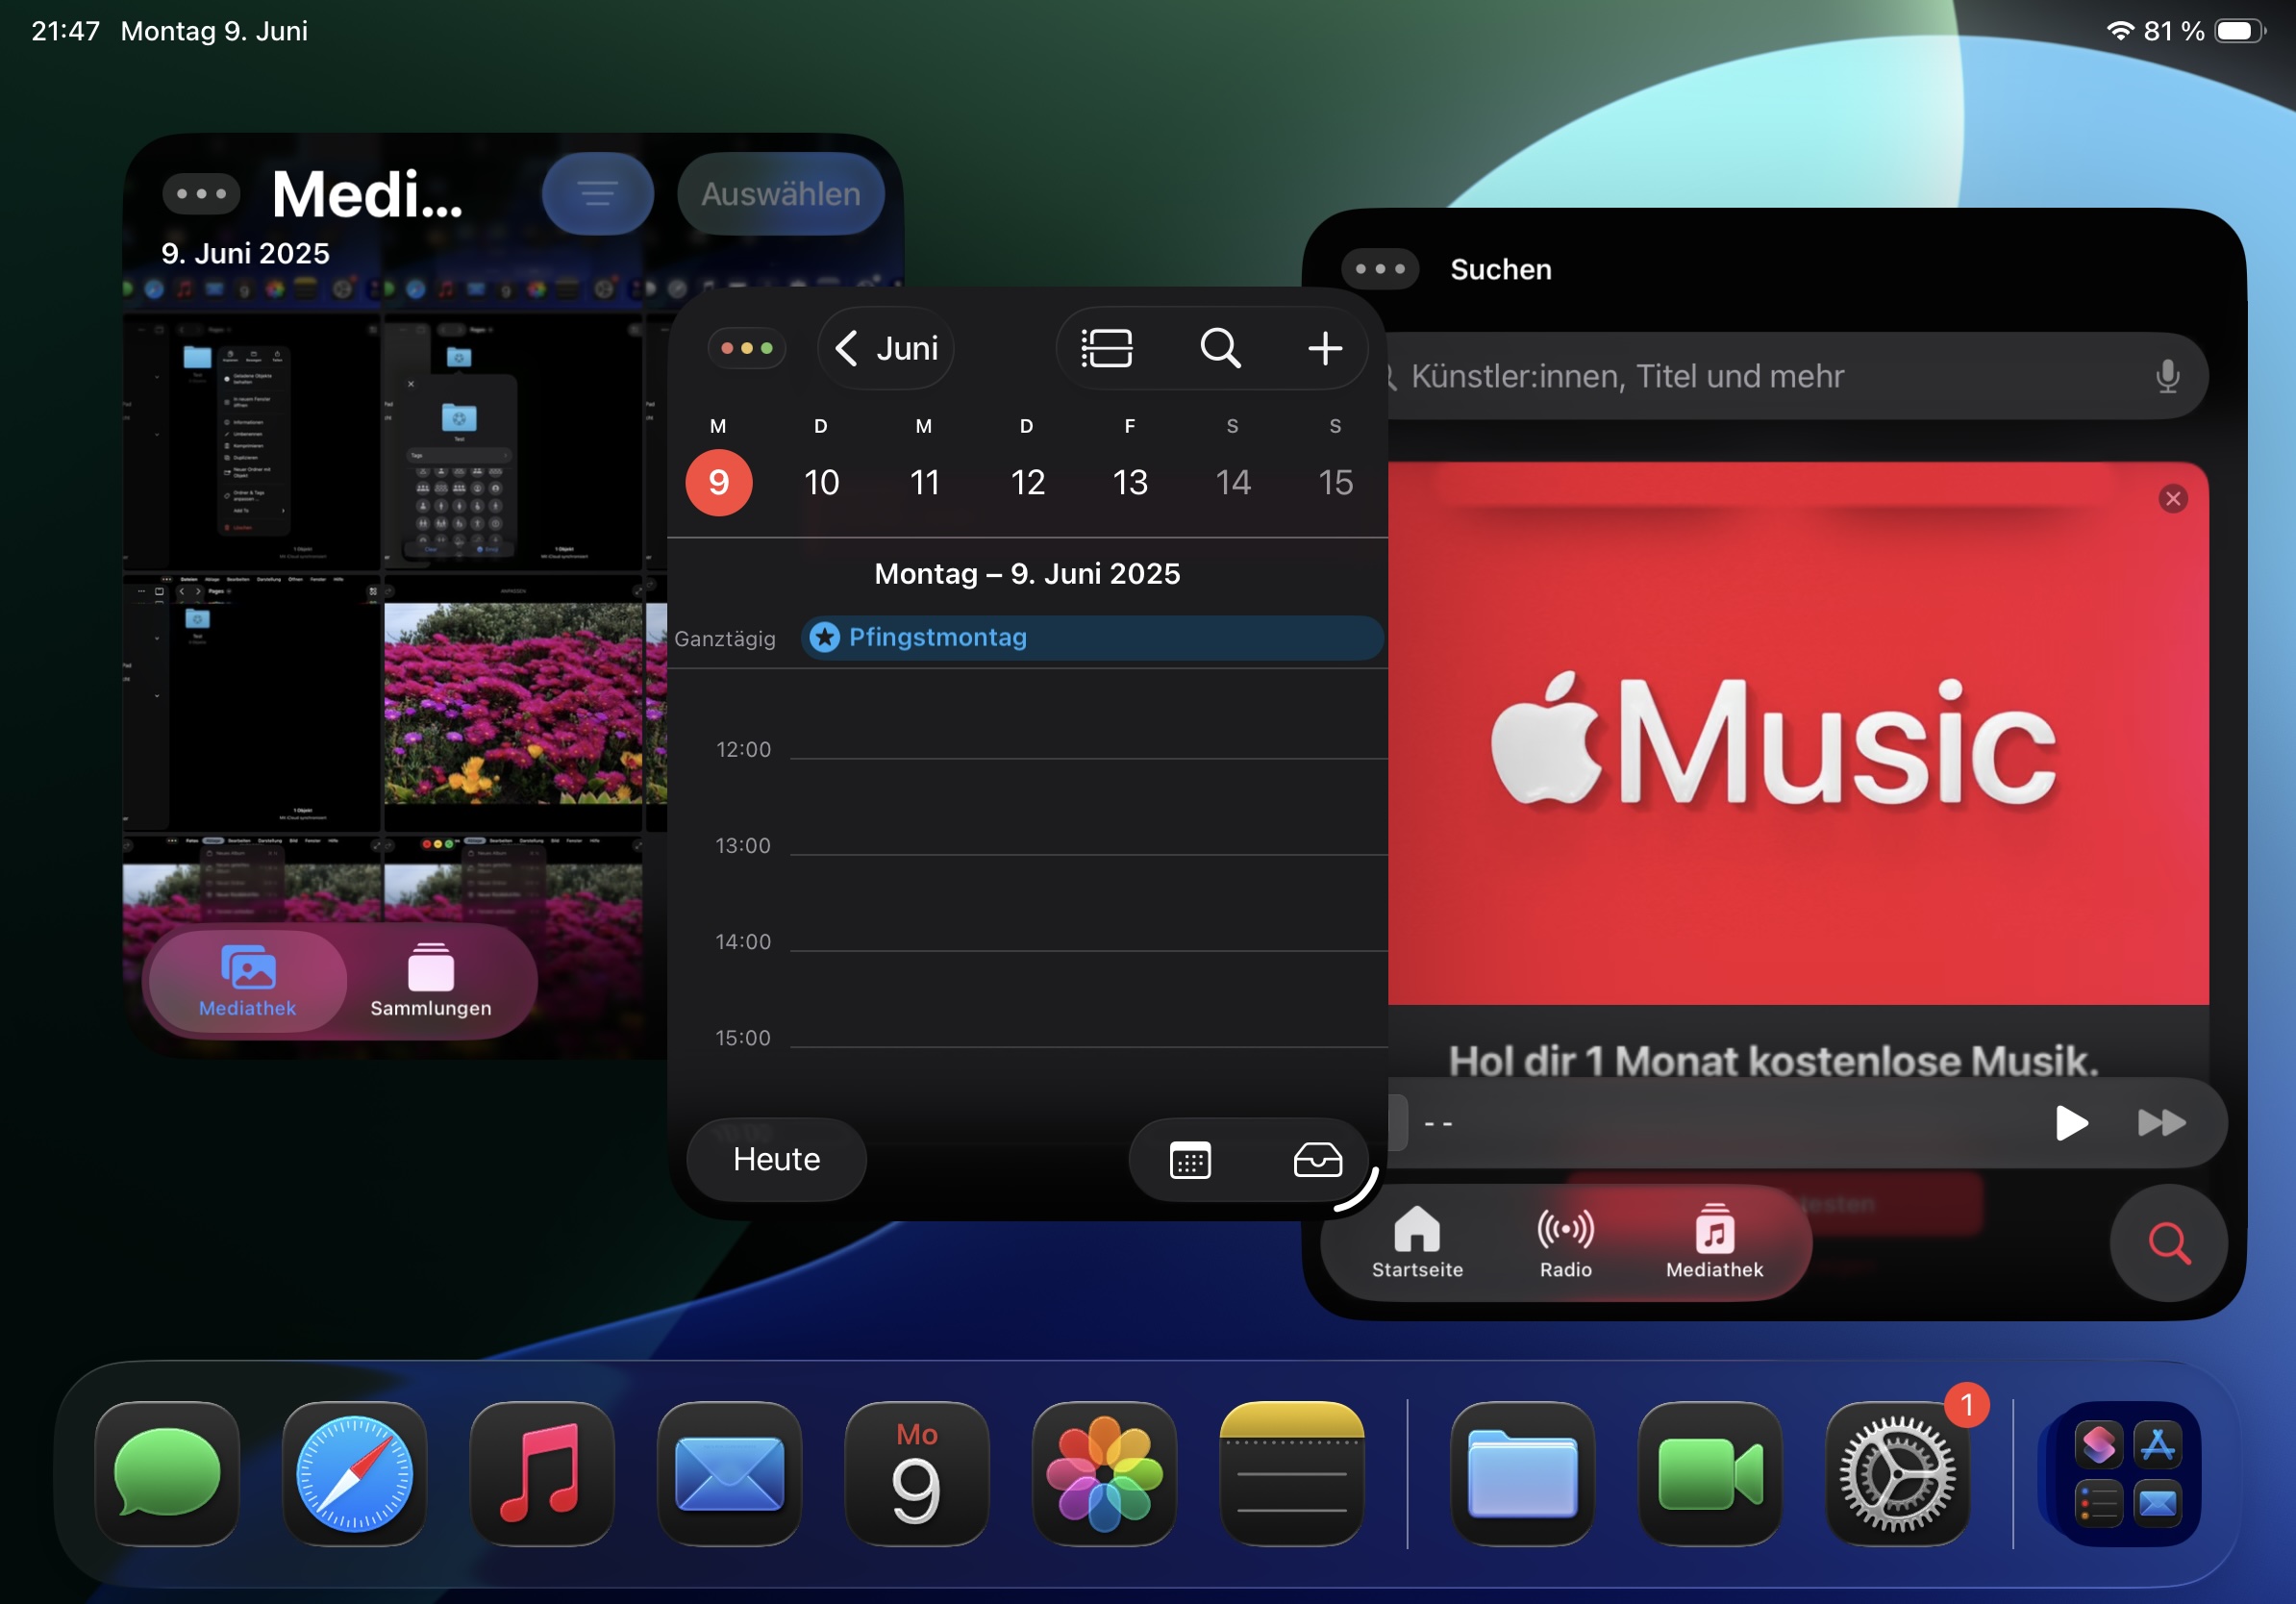The width and height of the screenshot is (2296, 1604).
Task: Play music in mini player
Action: tap(2070, 1123)
